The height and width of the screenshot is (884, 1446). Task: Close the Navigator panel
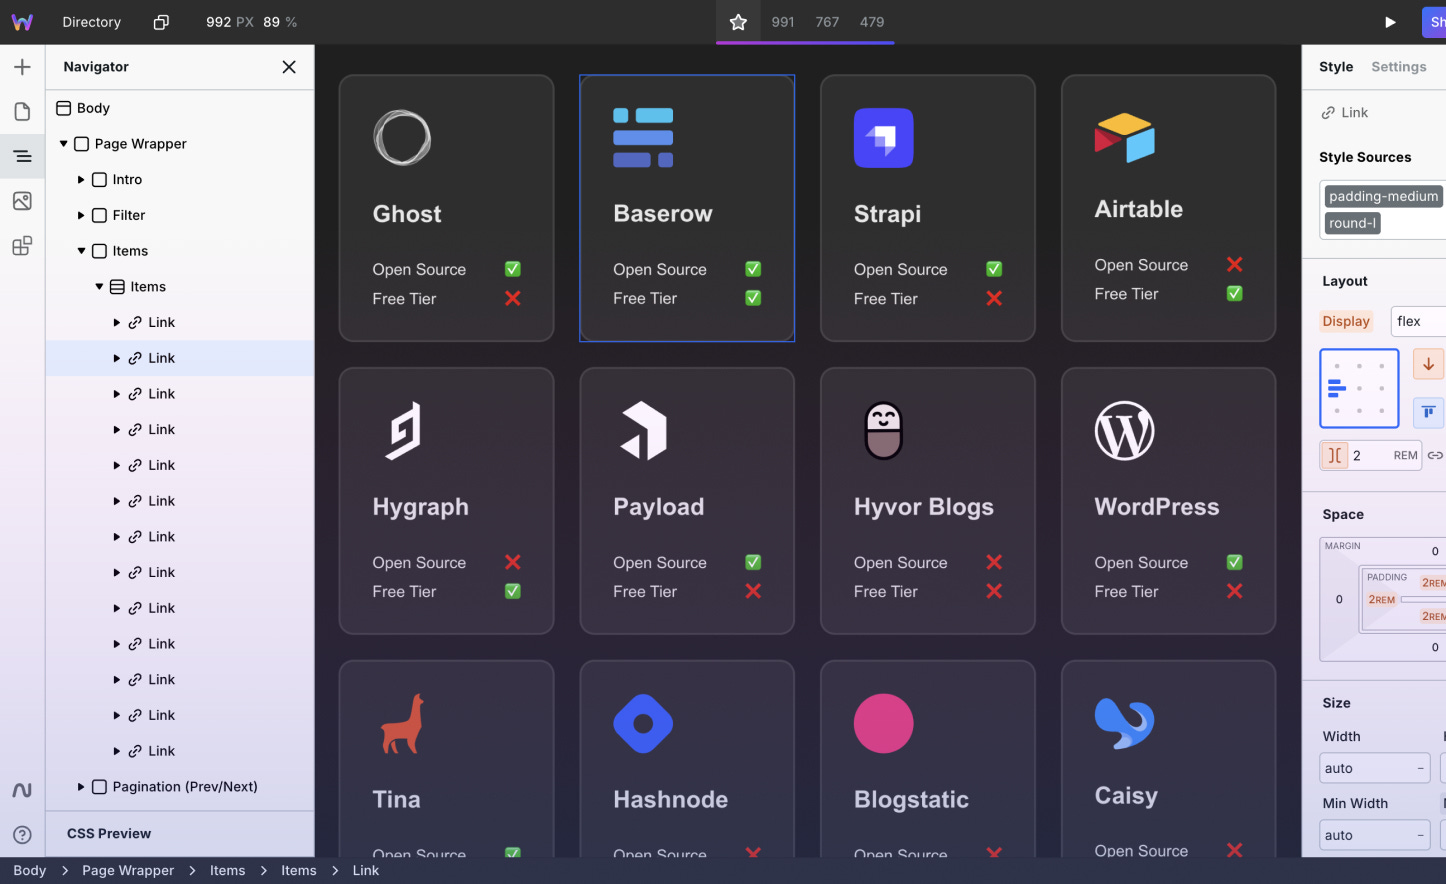(289, 67)
